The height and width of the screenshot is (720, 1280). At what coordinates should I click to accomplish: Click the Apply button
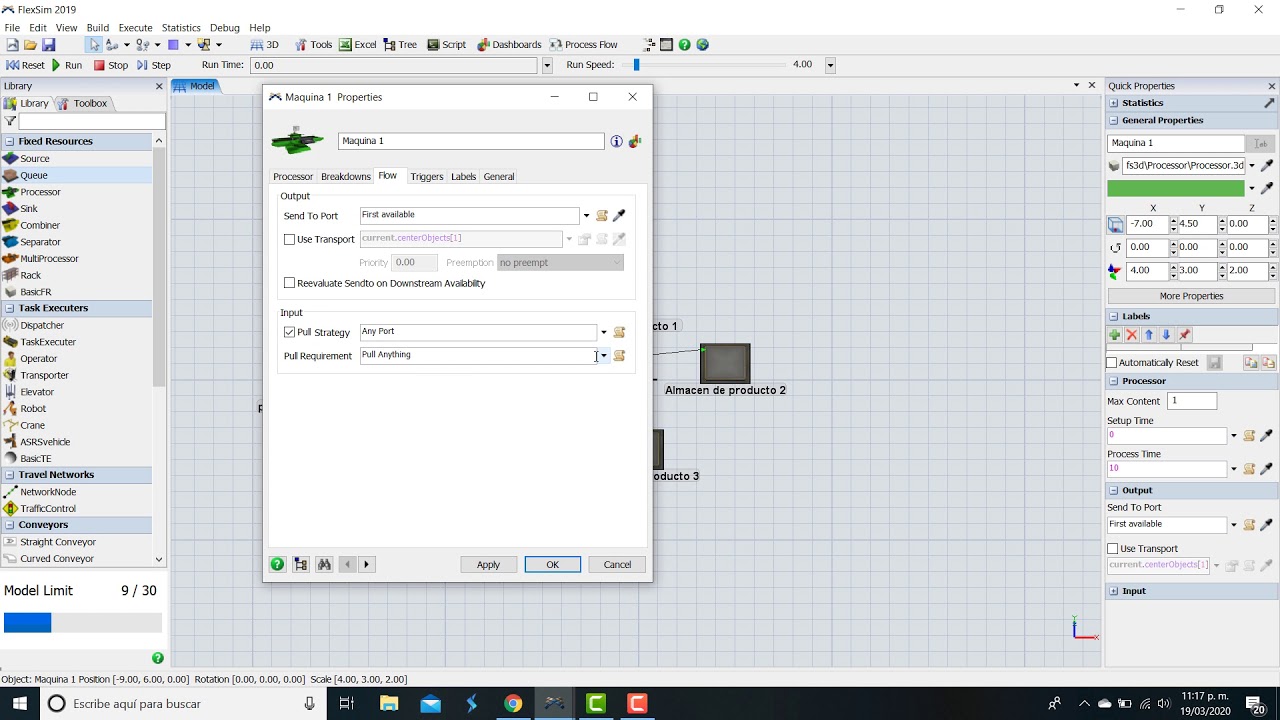(x=488, y=564)
